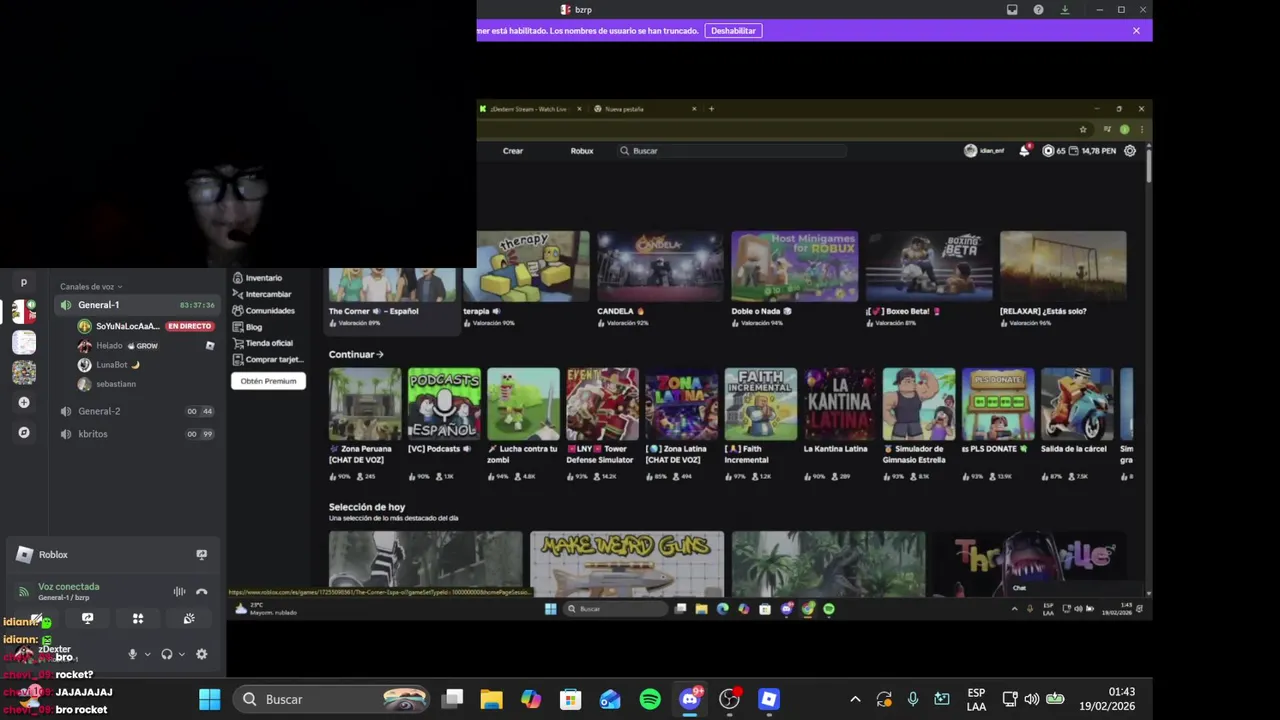Viewport: 1280px width, 720px height.
Task: Stop streaming Roblox screen icon
Action: [201, 555]
